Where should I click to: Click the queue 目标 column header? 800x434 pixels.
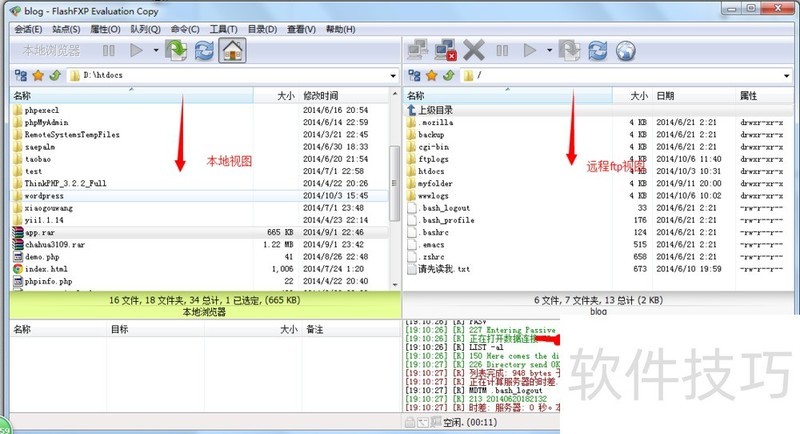click(155, 329)
